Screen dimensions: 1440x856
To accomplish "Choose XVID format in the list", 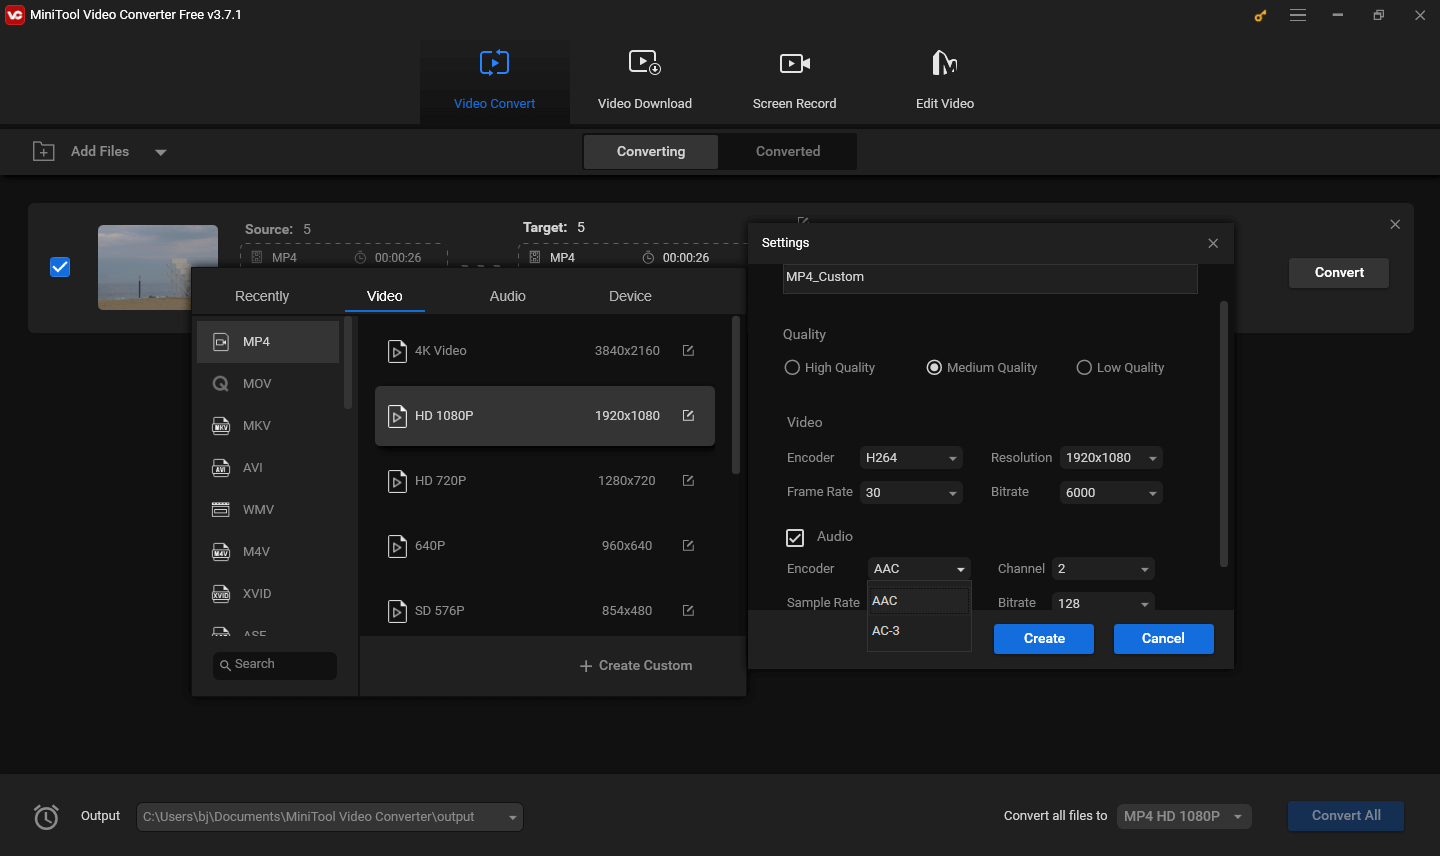I will 268,594.
